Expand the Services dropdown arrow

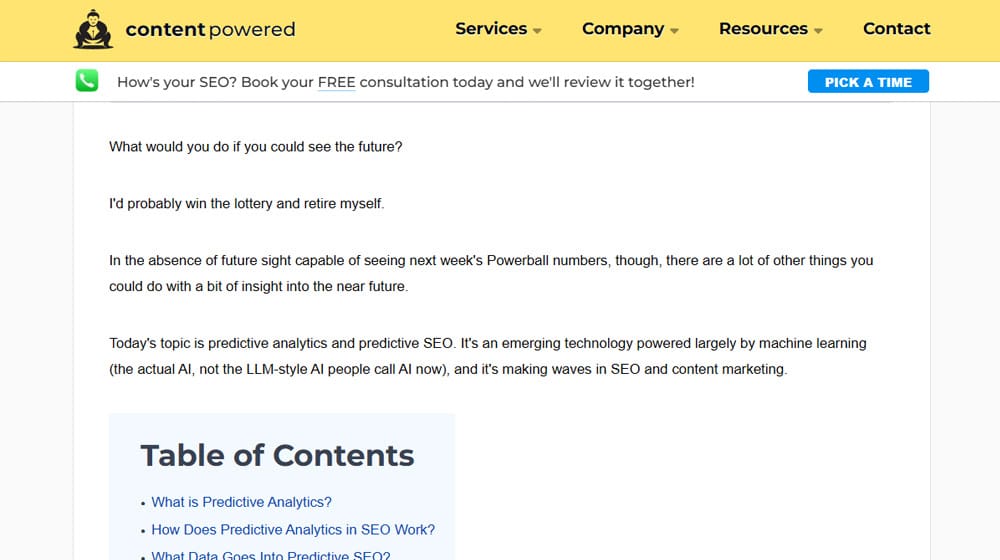pos(537,31)
